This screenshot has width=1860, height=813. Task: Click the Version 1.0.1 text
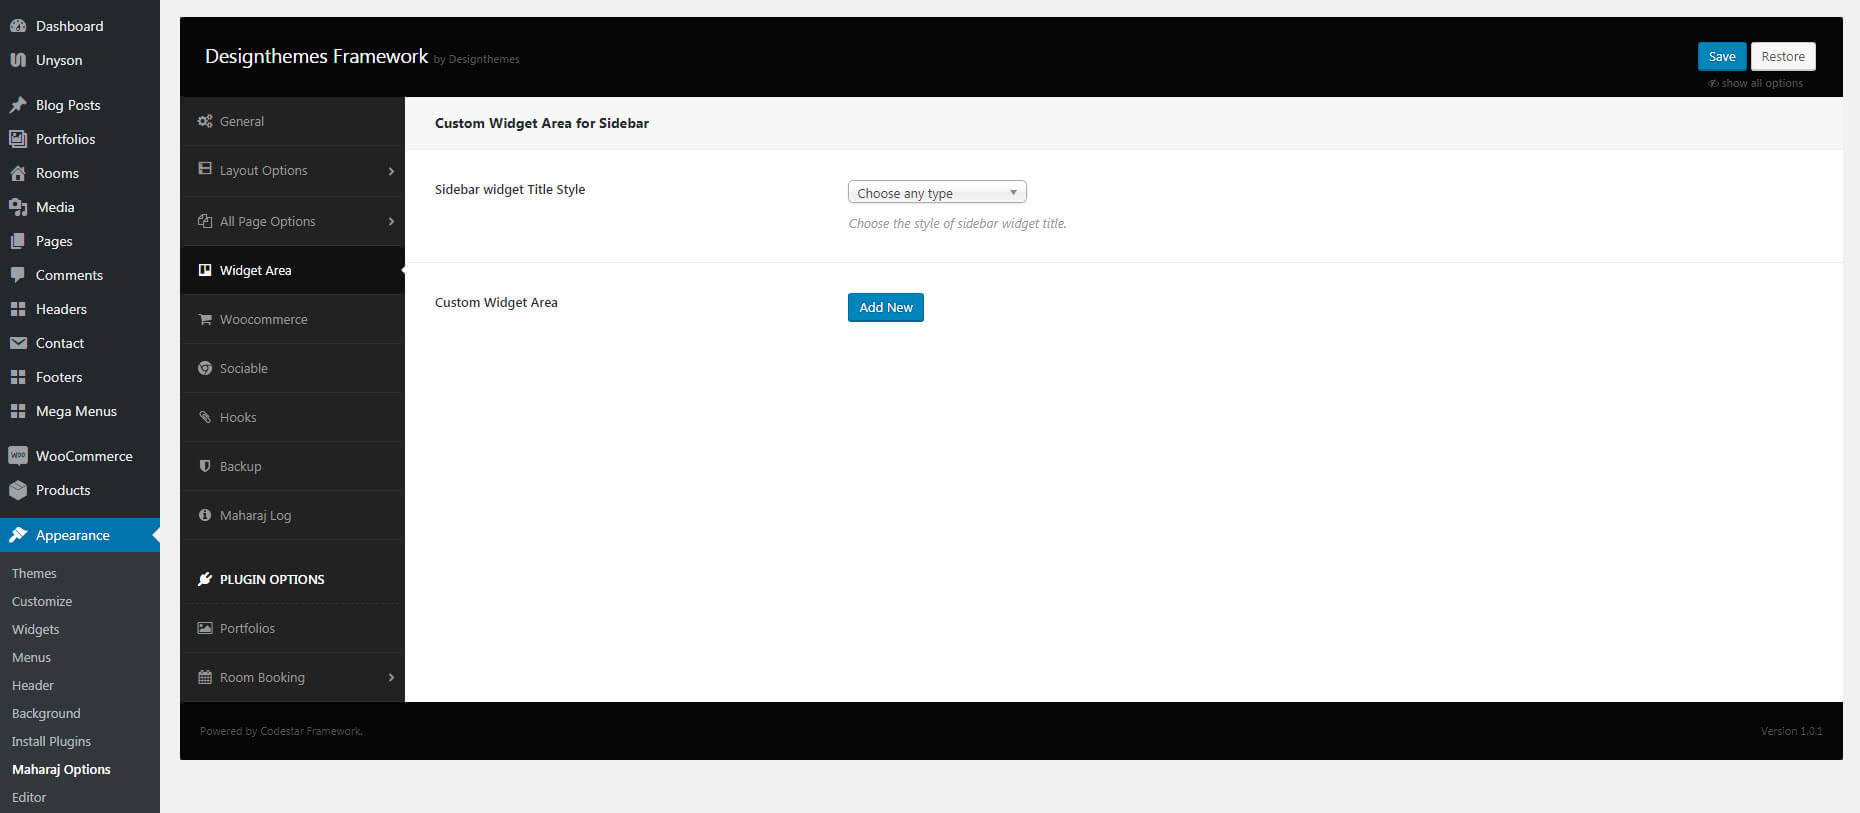1791,731
